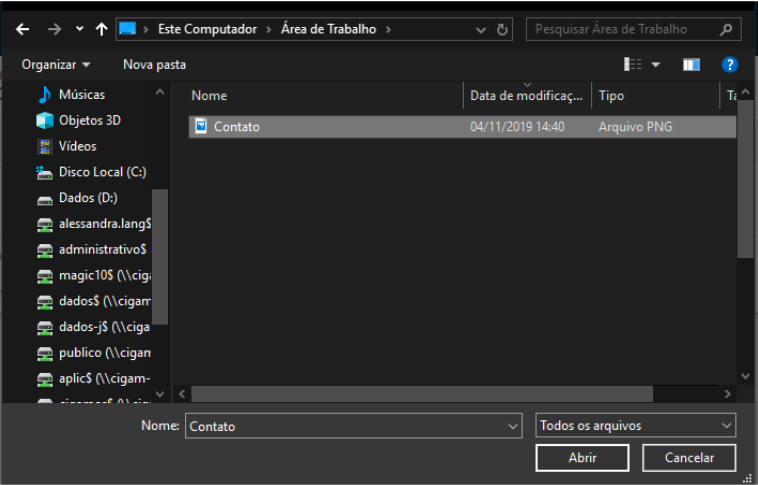Image resolution: width=758 pixels, height=485 pixels.
Task: Click the forward navigation arrow
Action: coord(54,29)
